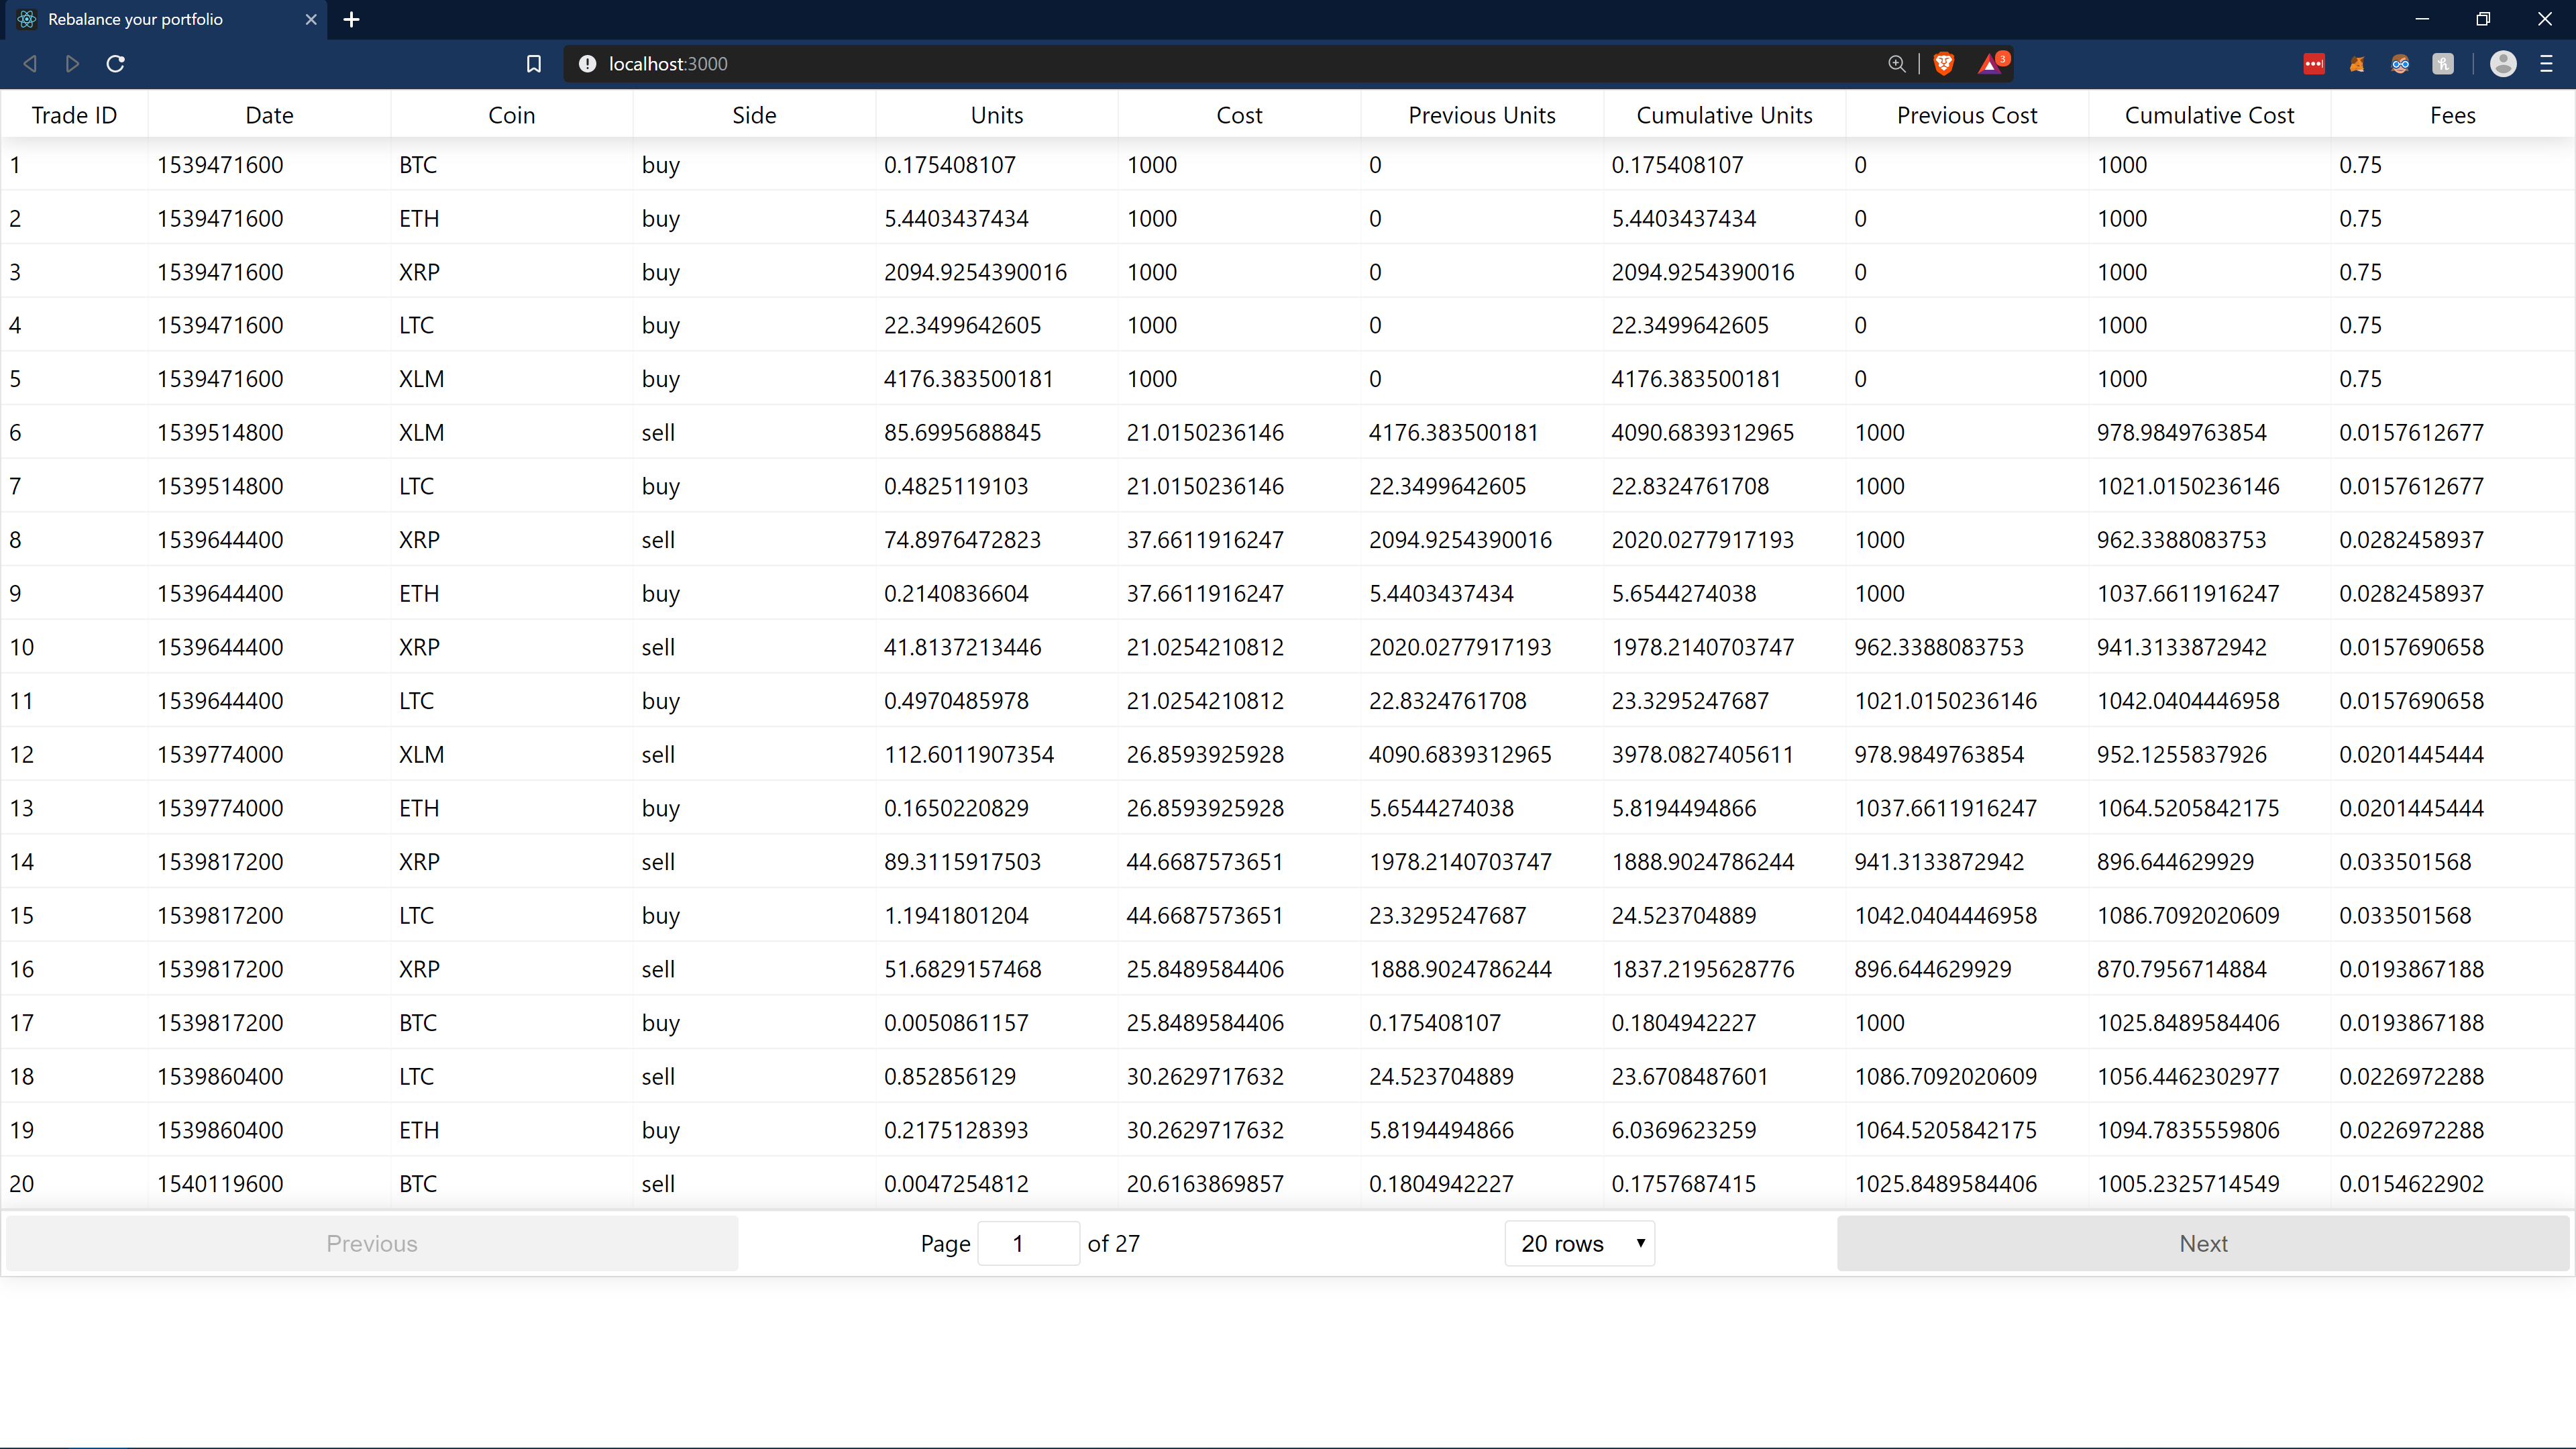
Task: Sort by the Trade ID column header
Action: [x=74, y=115]
